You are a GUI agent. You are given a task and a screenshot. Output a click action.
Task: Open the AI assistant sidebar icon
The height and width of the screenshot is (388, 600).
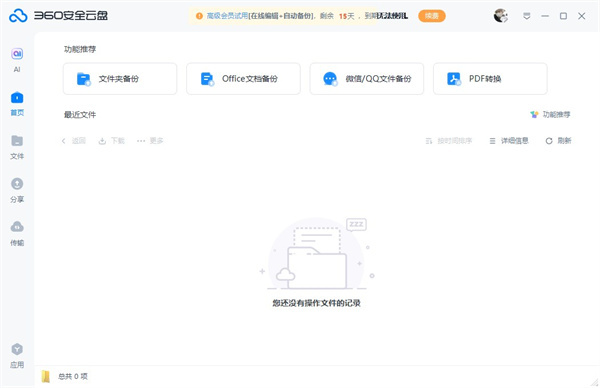17,60
